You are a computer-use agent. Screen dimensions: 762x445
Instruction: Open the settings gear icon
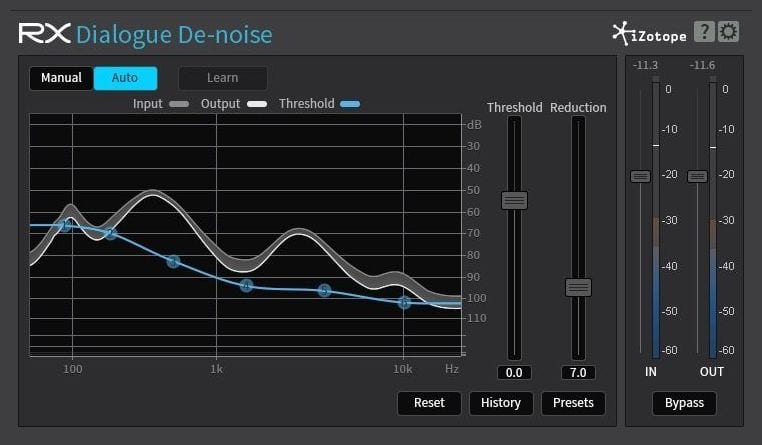tap(728, 32)
